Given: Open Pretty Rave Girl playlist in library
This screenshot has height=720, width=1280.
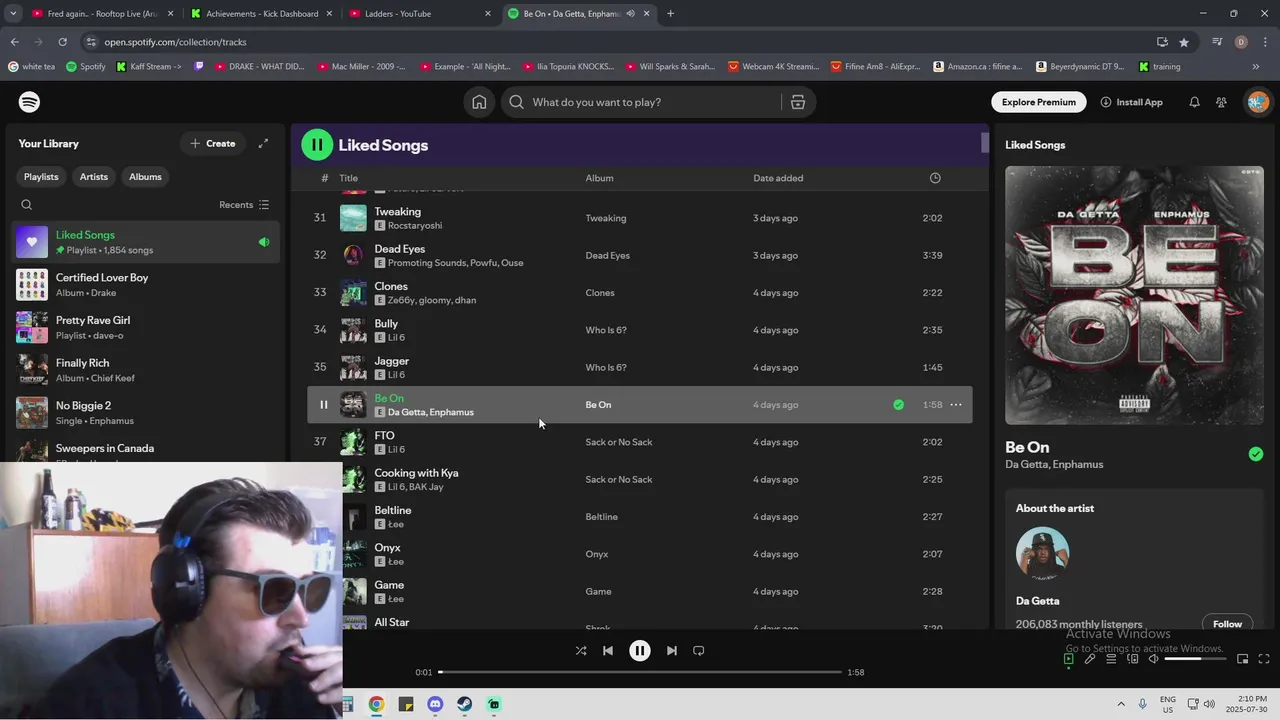Looking at the screenshot, I should coord(145,328).
